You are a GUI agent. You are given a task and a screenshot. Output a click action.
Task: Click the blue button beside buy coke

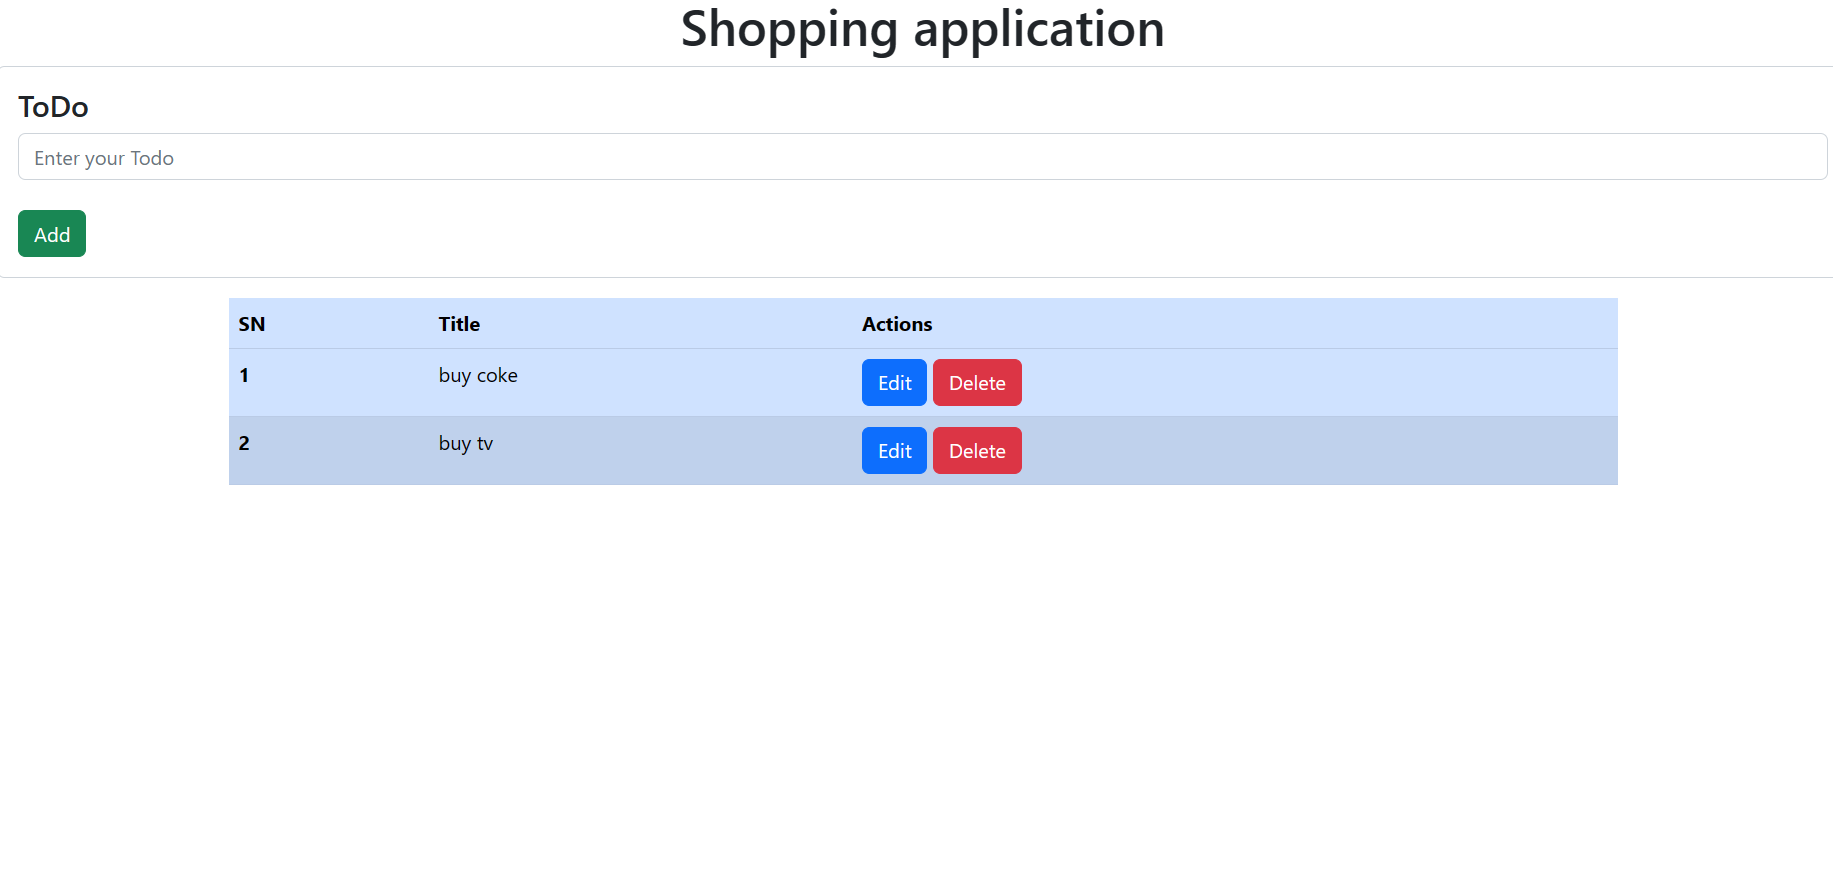point(894,383)
